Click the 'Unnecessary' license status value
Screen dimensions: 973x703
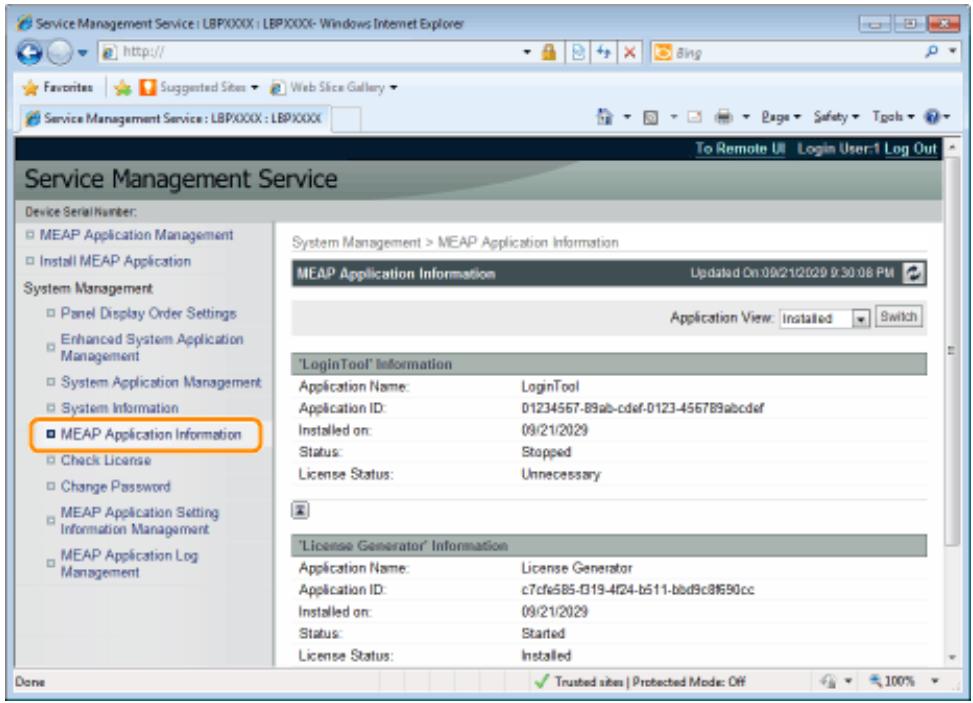click(x=561, y=475)
